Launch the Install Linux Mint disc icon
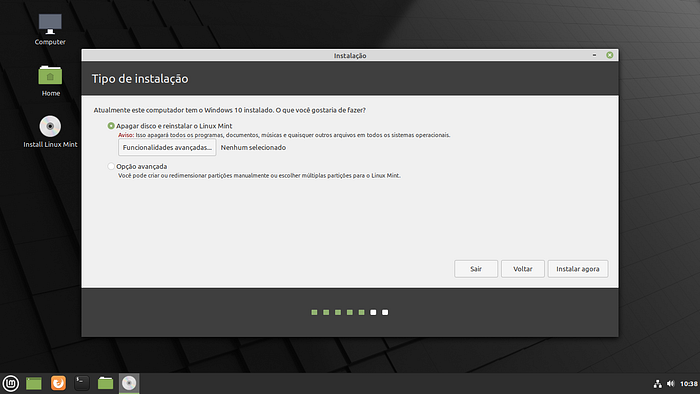Image resolution: width=700 pixels, height=394 pixels. coord(50,132)
